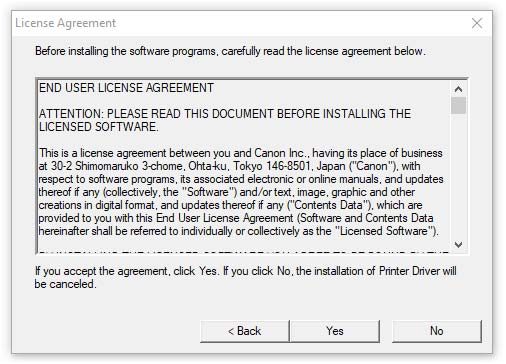The image size is (506, 364).
Task: Click the LICENSED SOFTWARE. line in the text box
Action: coord(99,127)
